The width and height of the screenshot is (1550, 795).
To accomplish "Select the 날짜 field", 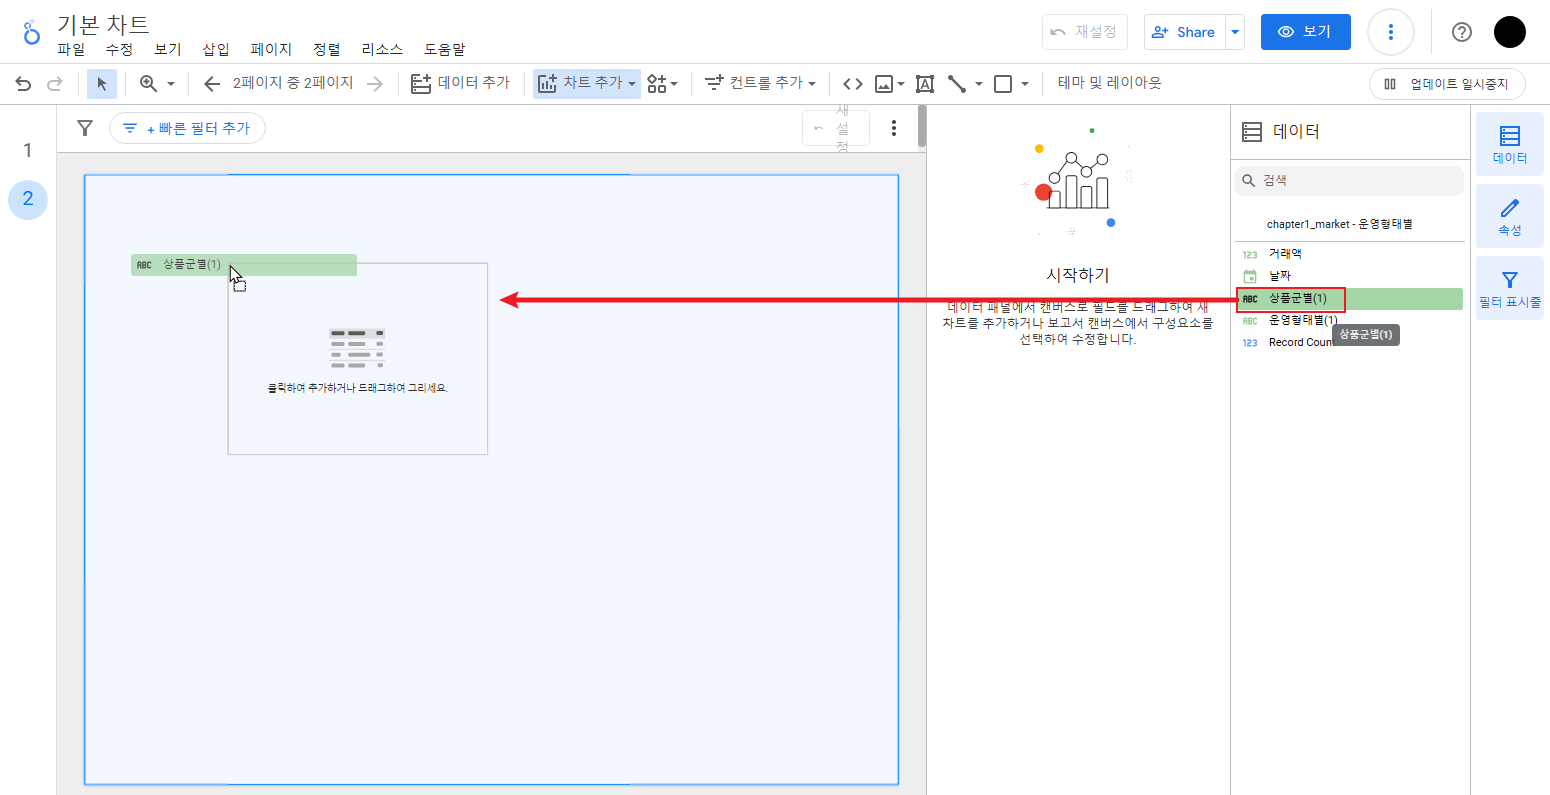I will [1350, 276].
